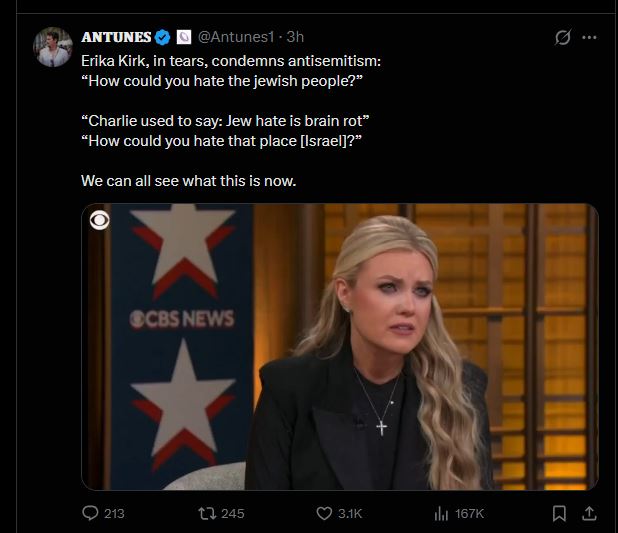Open the @Antunes1 handle link

[x=236, y=37]
